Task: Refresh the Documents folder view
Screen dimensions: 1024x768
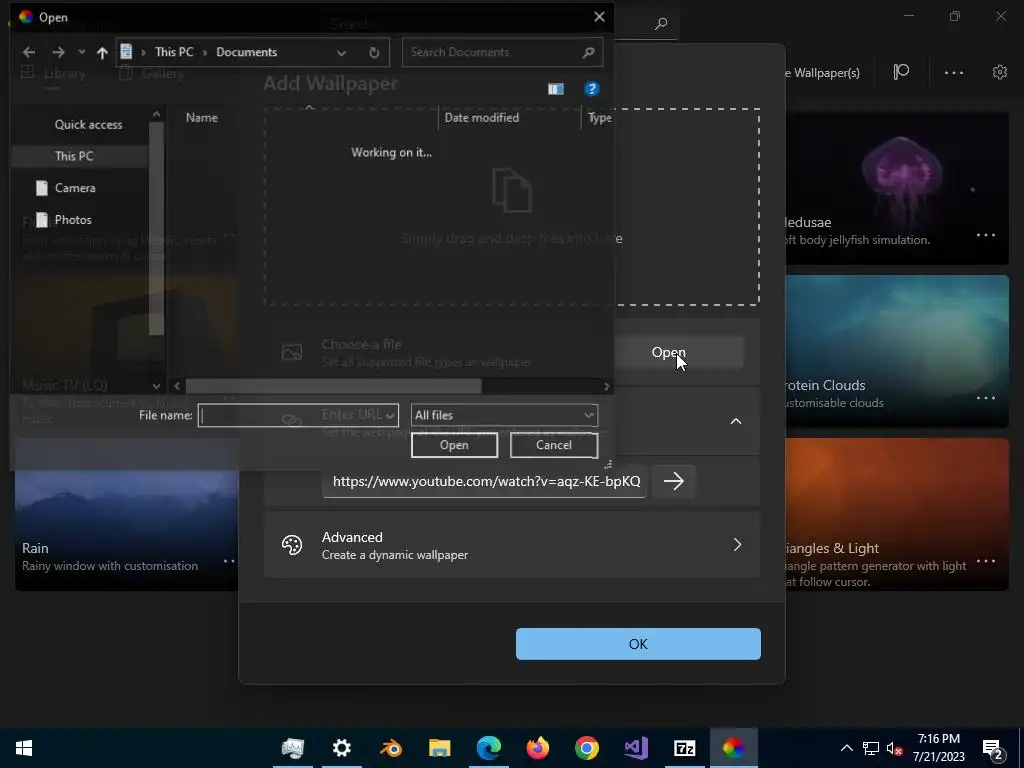Action: (x=374, y=53)
